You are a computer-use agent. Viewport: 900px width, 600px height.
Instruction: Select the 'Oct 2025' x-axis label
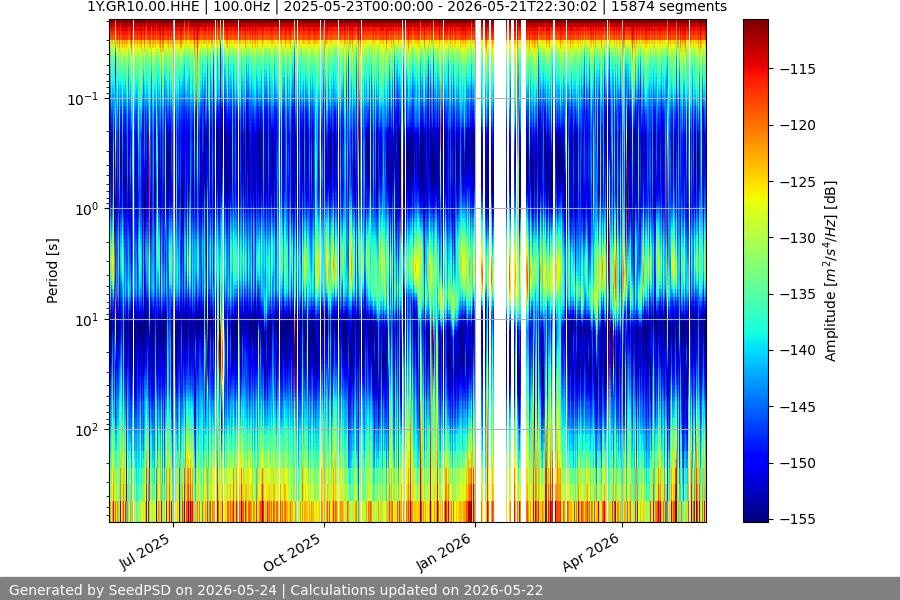click(x=292, y=552)
